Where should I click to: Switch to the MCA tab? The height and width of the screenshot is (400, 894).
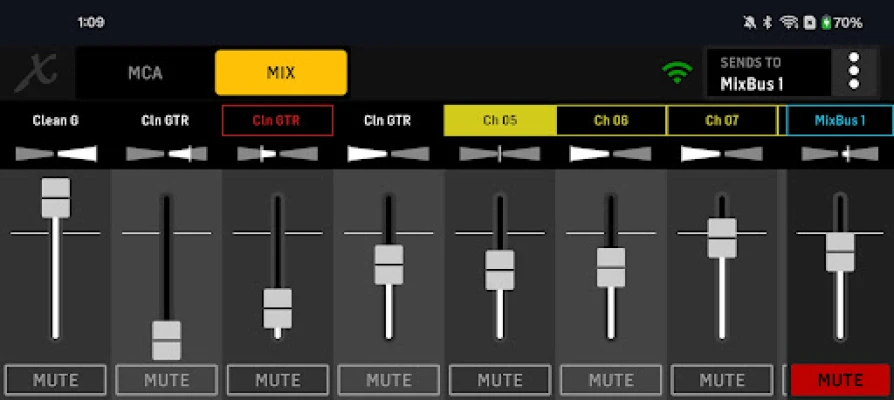click(x=145, y=73)
